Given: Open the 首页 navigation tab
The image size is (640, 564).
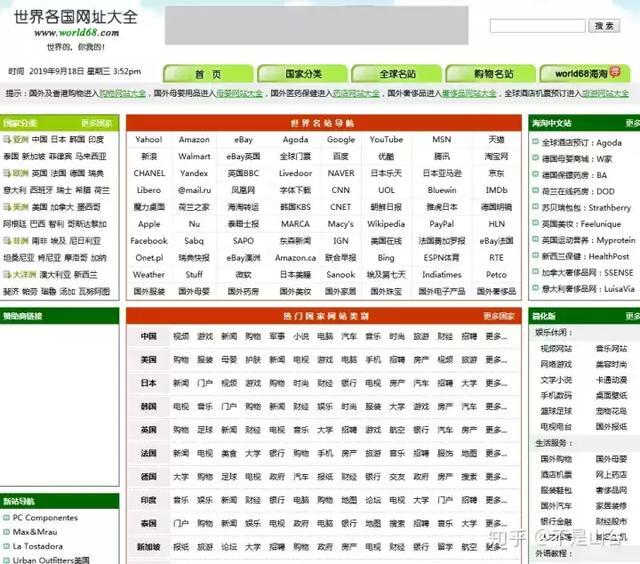Looking at the screenshot, I should [208, 74].
